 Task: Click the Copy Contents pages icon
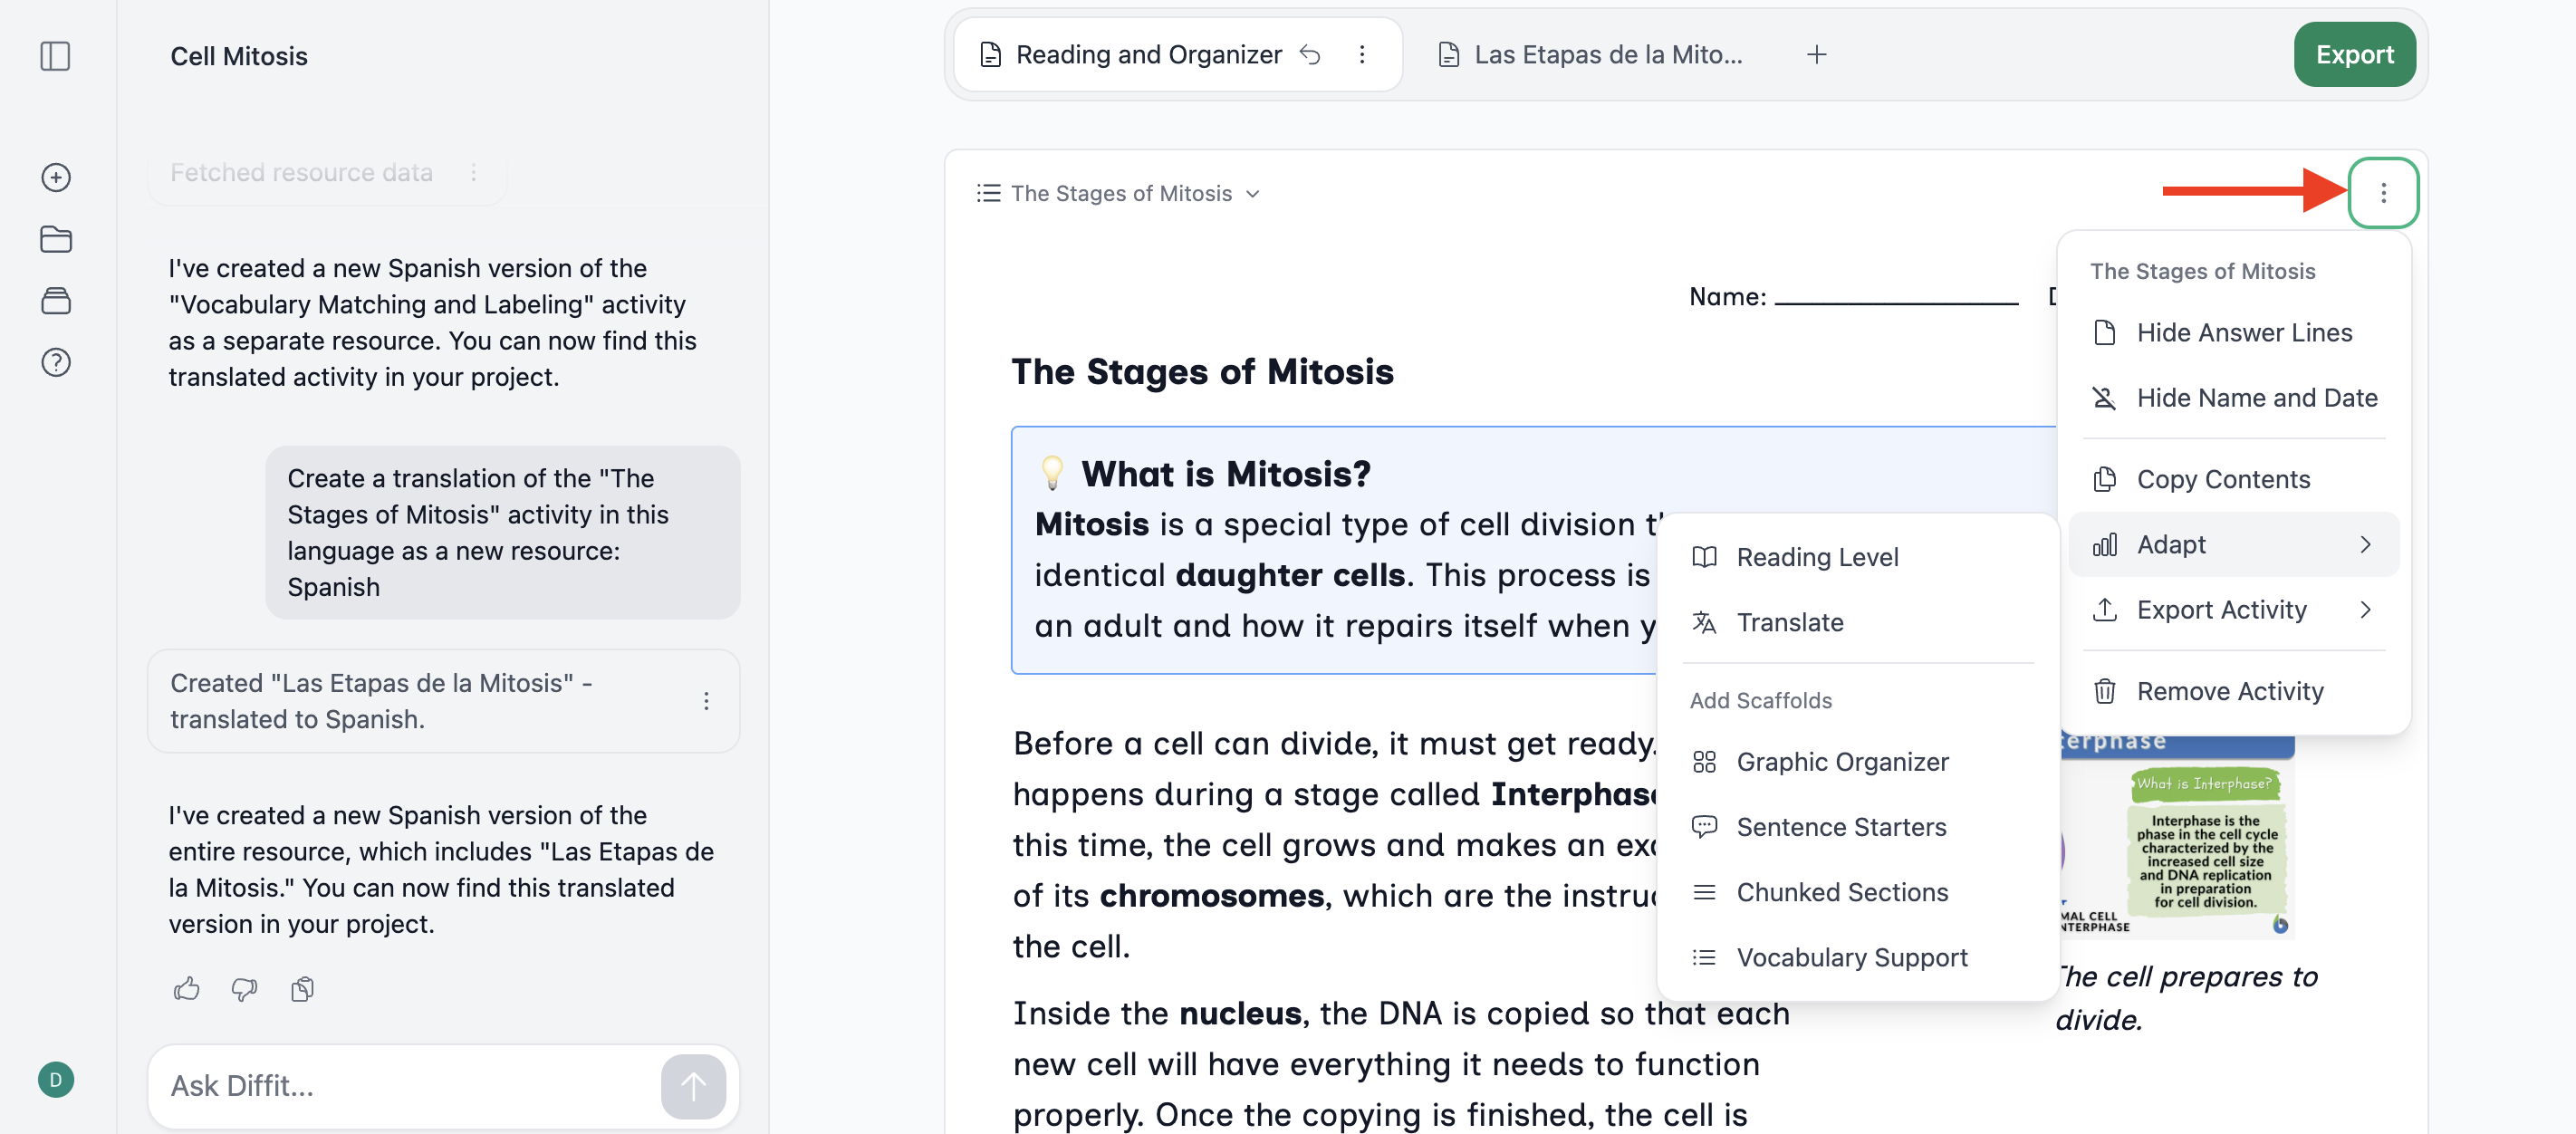[x=2104, y=479]
